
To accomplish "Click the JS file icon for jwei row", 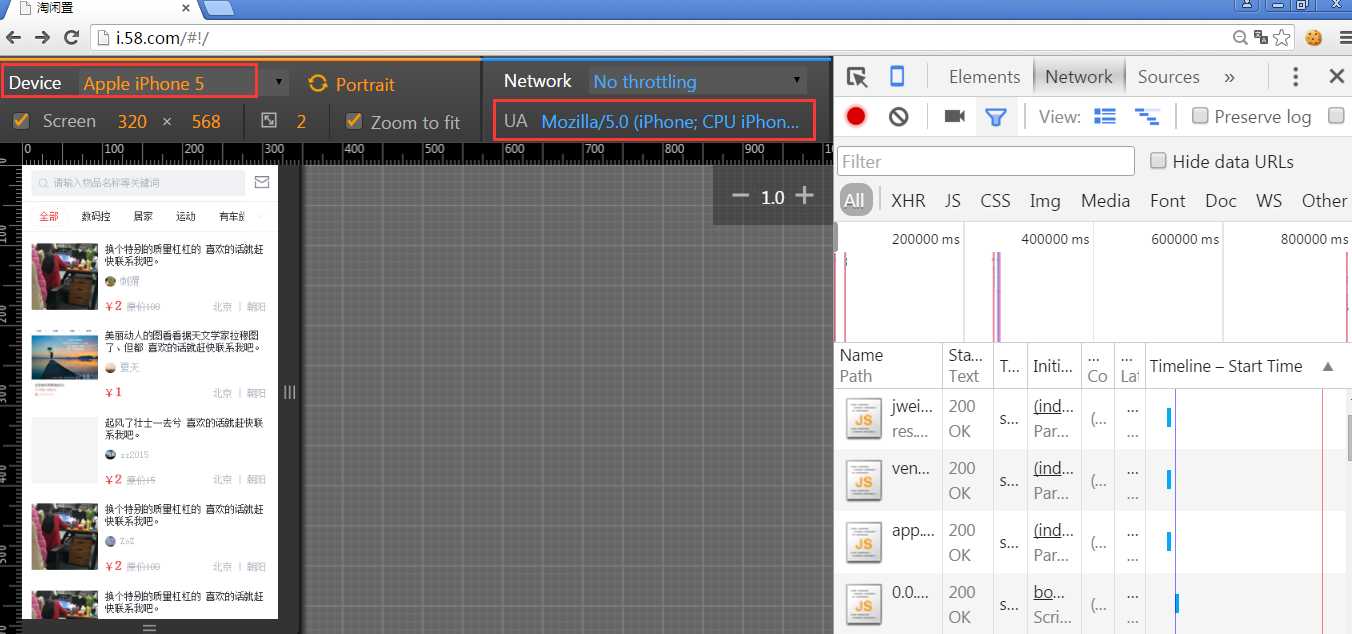I will pyautogui.click(x=864, y=419).
